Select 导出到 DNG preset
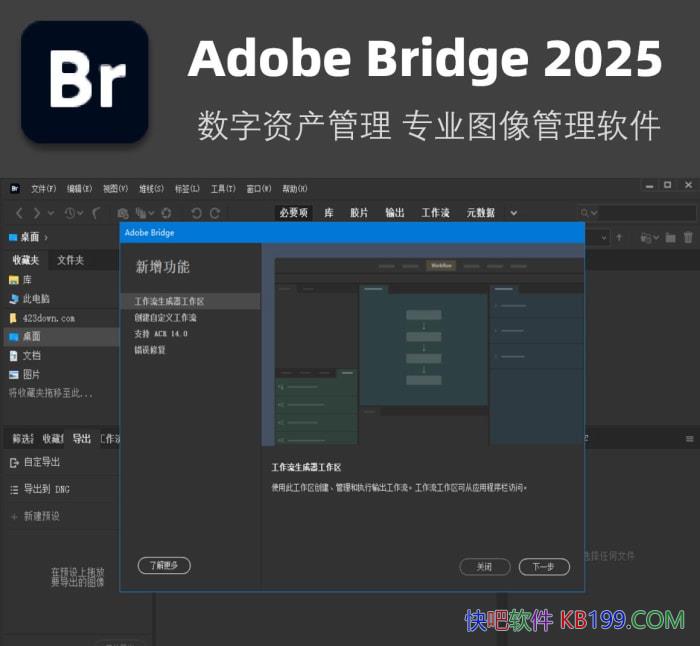Image resolution: width=700 pixels, height=646 pixels. (44, 490)
